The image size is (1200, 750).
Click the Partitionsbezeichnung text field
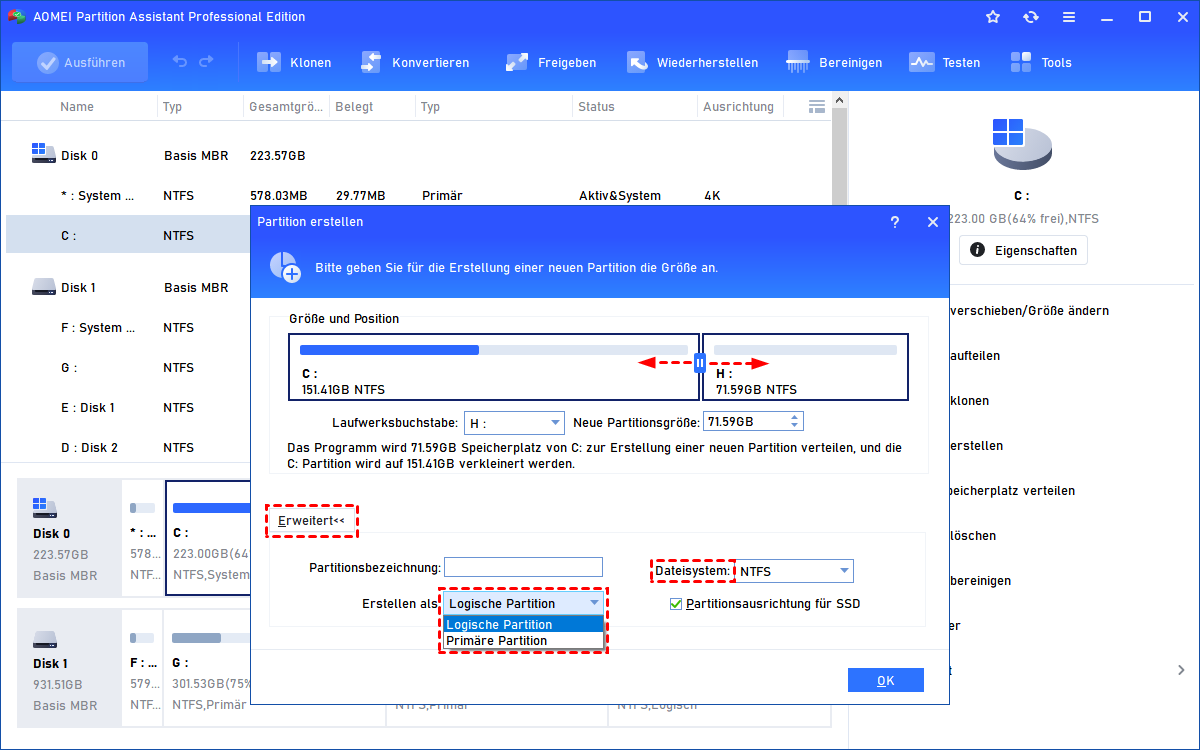pos(524,567)
